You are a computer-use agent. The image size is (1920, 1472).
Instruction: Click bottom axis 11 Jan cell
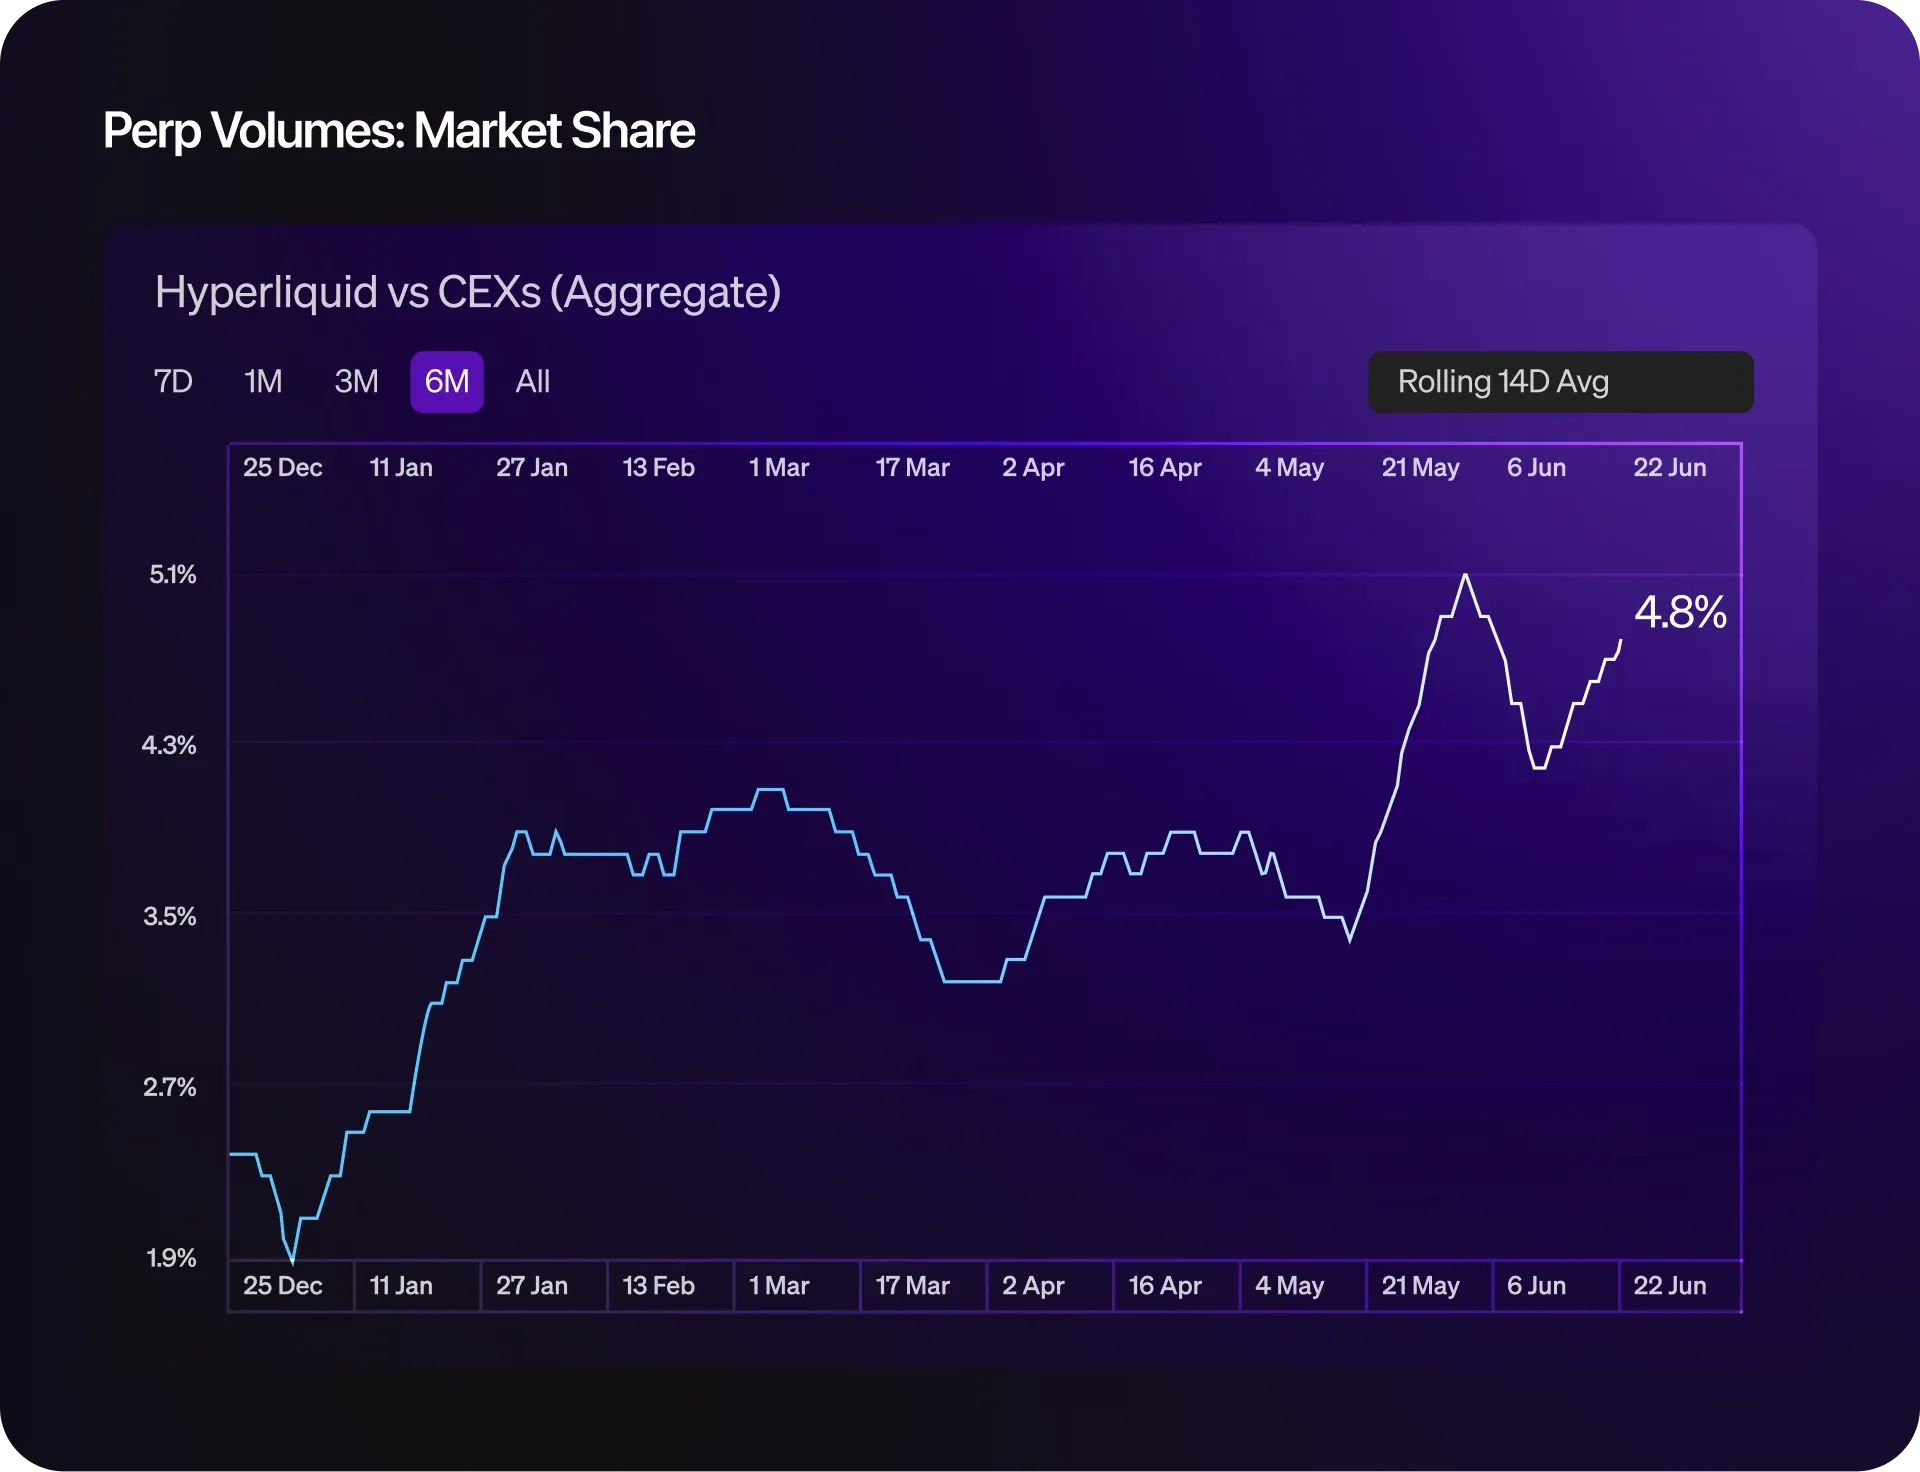pos(417,1286)
